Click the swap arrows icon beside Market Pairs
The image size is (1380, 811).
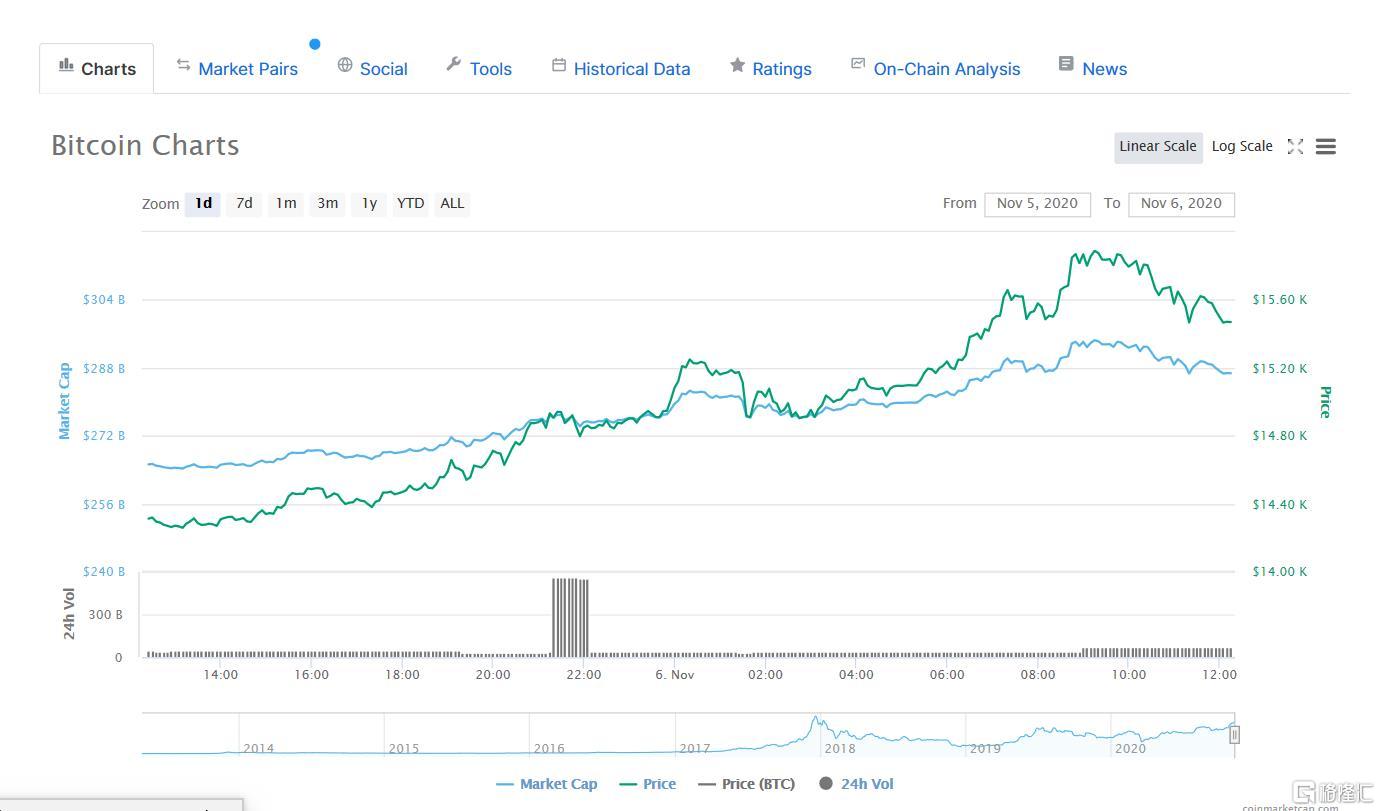[183, 65]
